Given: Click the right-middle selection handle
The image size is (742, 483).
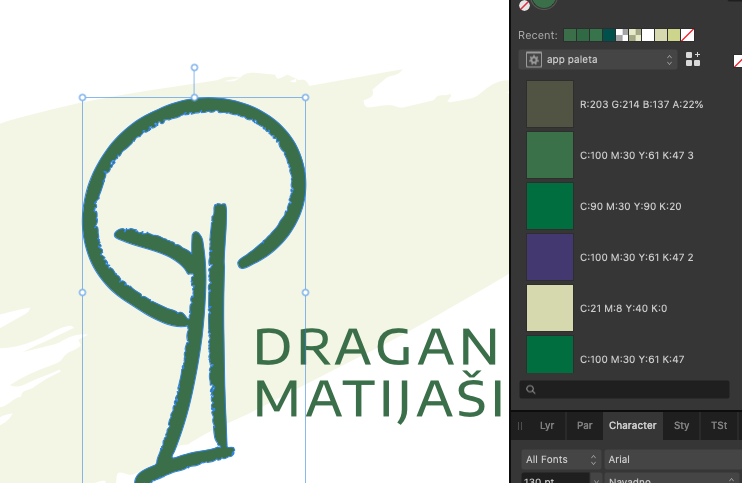Looking at the screenshot, I should coord(305,292).
